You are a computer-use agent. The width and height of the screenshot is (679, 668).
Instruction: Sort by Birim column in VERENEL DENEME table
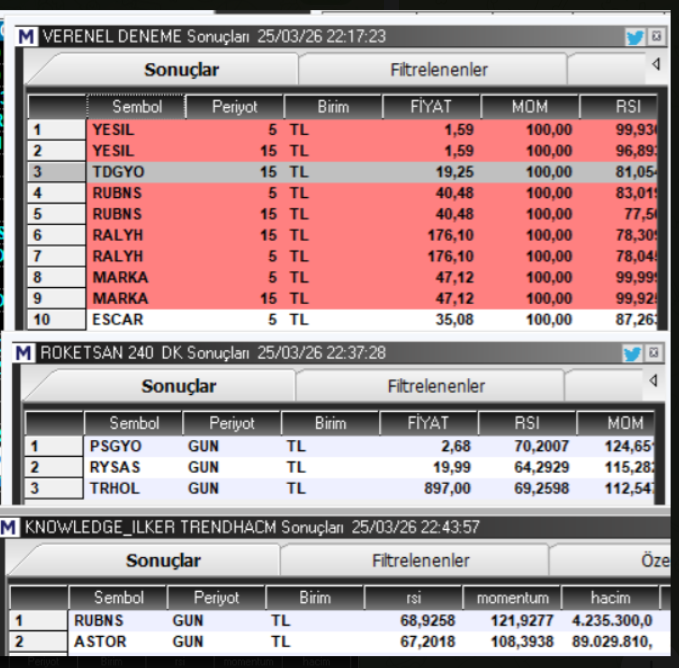pos(333,106)
